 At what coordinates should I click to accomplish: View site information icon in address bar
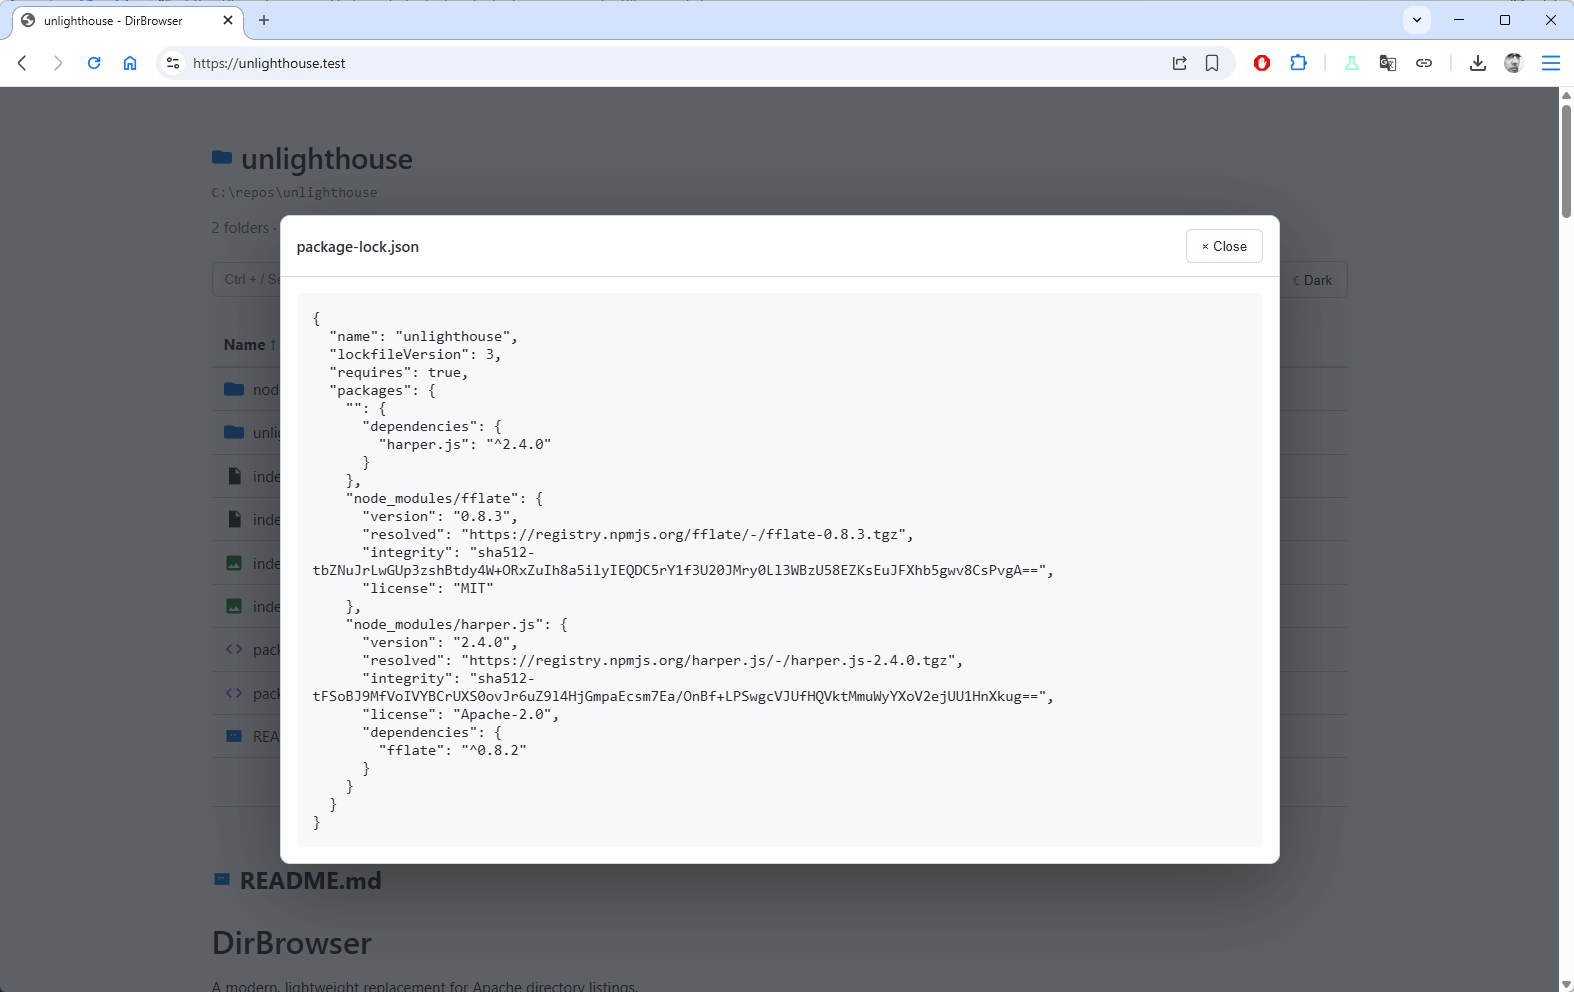[x=173, y=63]
